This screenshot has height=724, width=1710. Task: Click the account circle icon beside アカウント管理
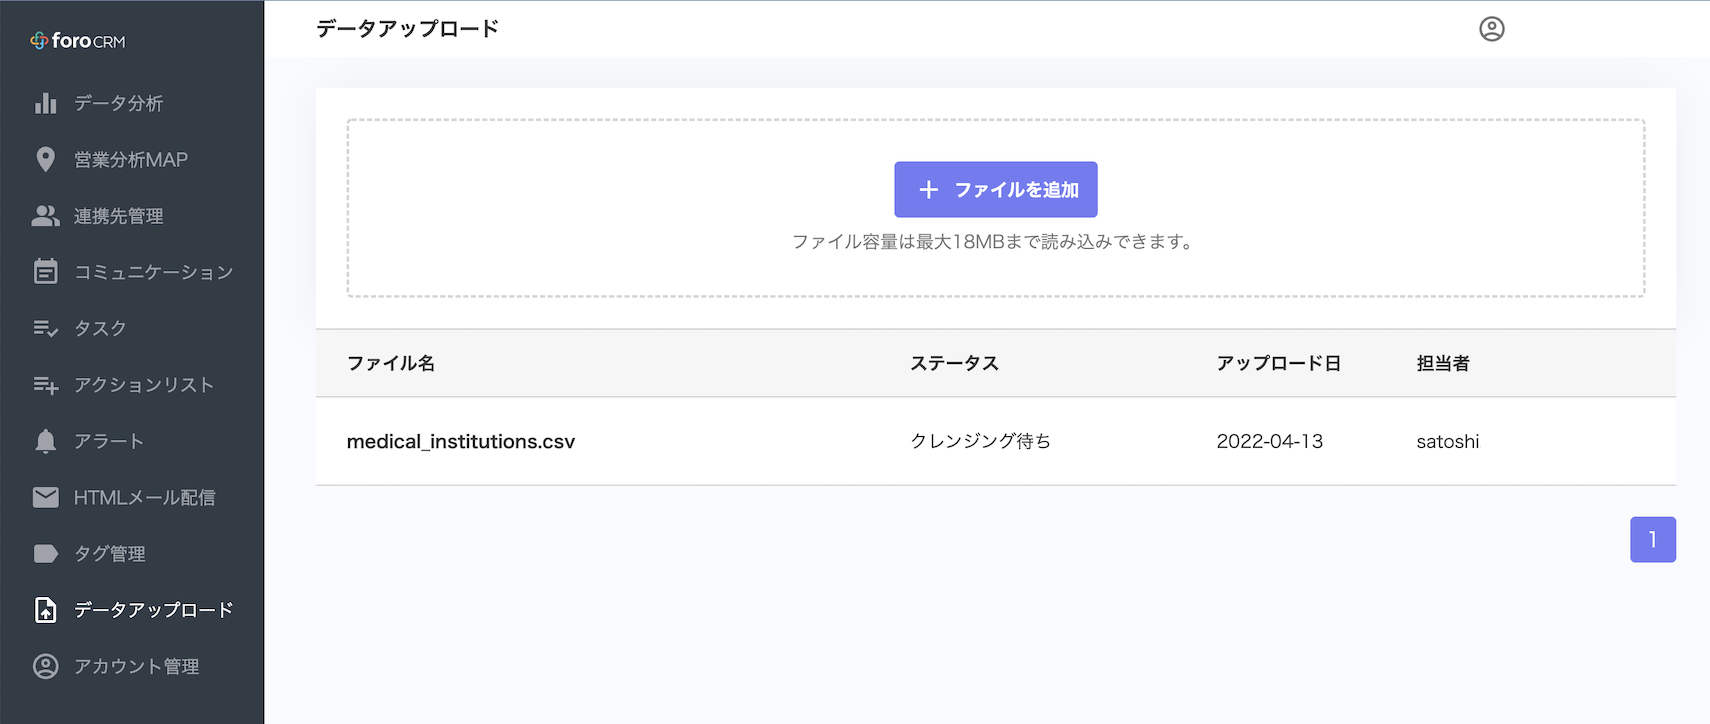[46, 666]
